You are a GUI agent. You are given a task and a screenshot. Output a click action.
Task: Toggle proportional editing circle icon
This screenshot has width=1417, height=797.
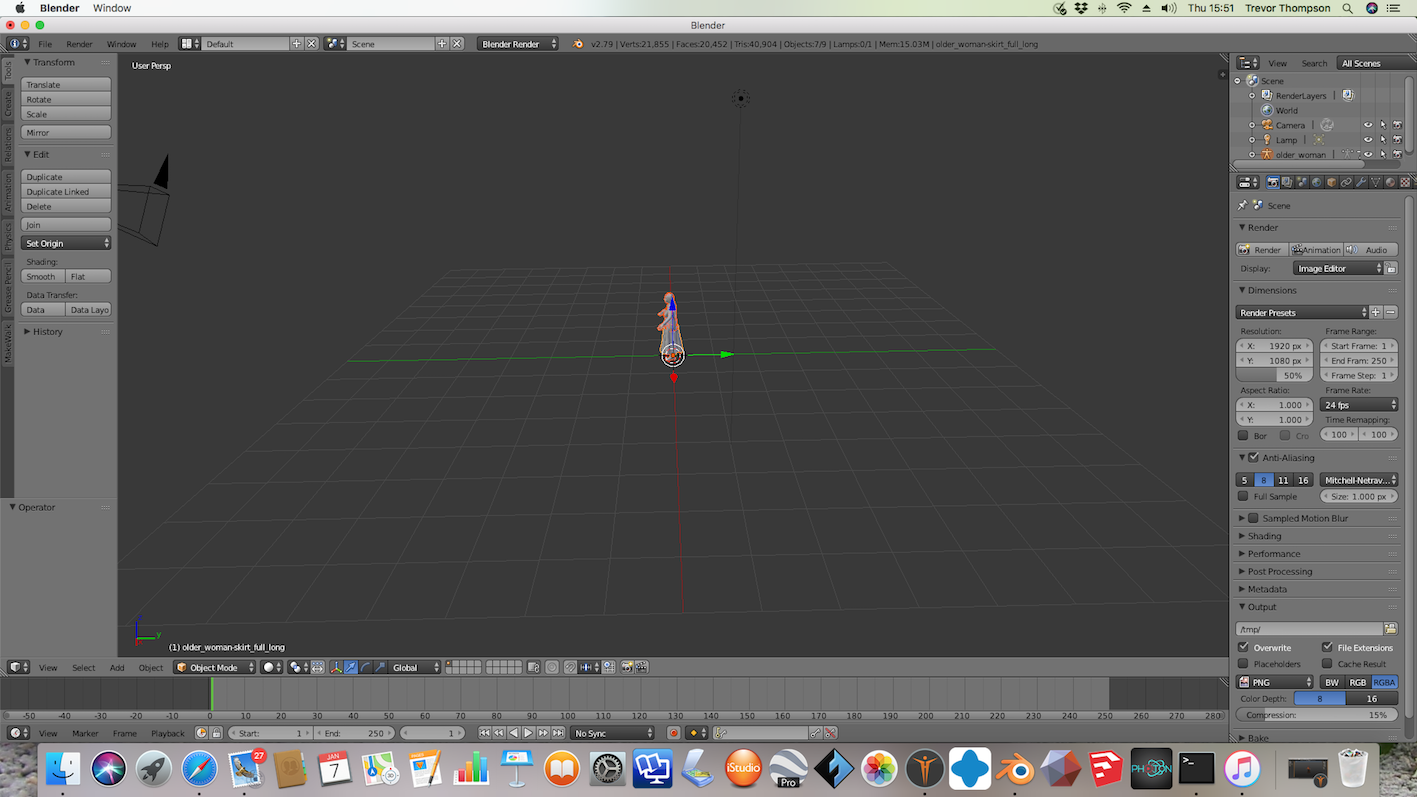click(552, 667)
